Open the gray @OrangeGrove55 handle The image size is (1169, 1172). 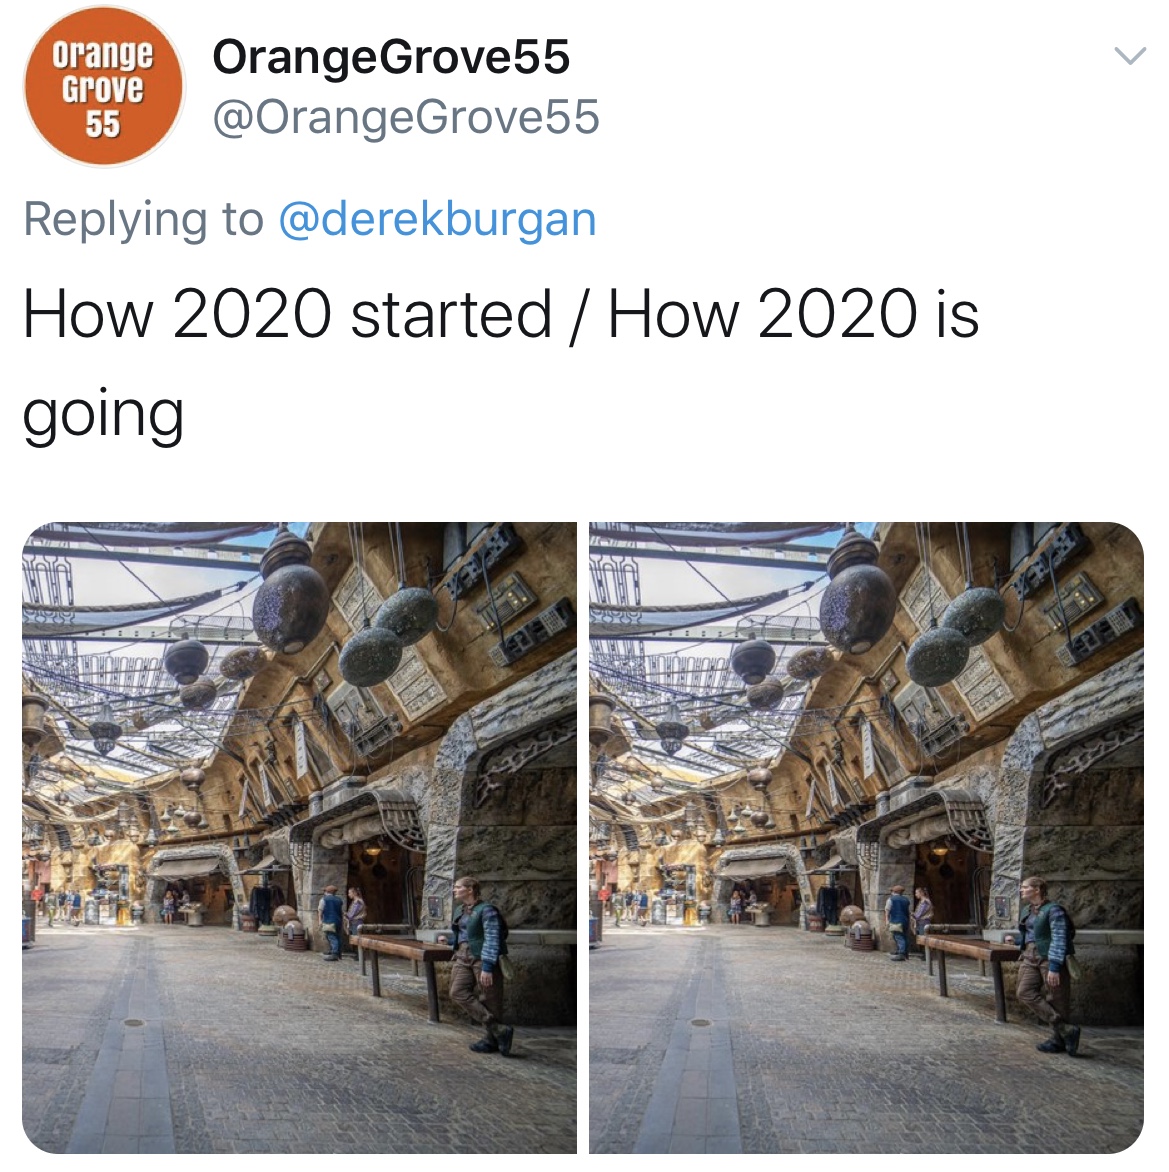click(406, 117)
